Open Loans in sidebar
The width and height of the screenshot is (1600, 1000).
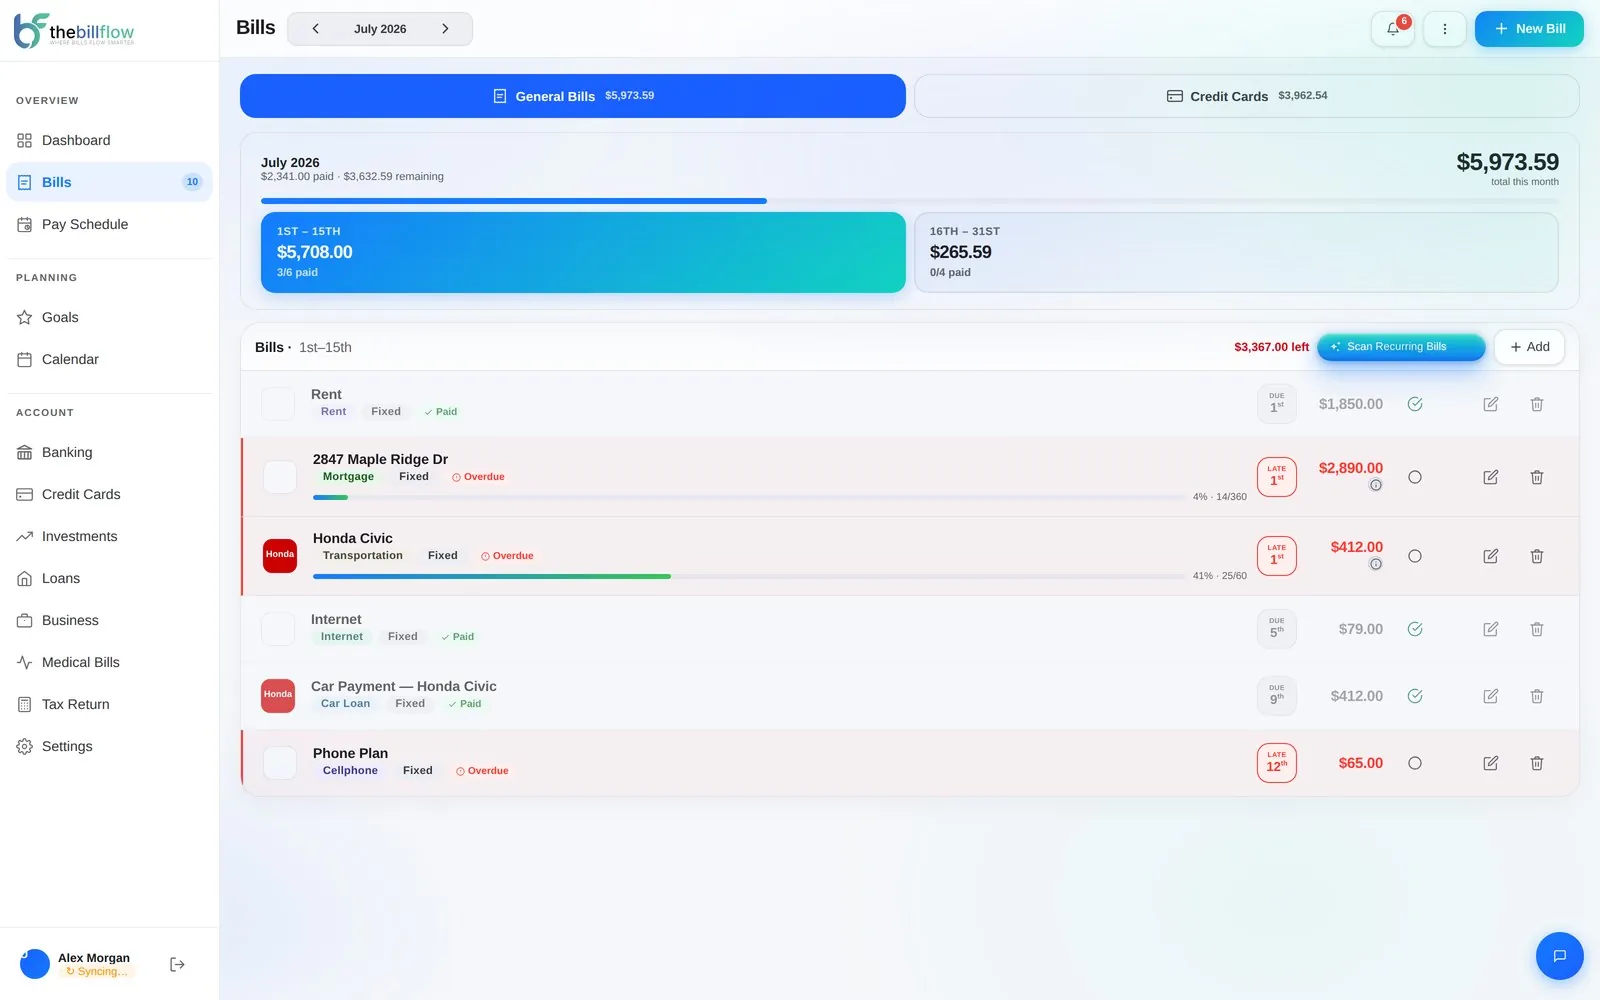pyautogui.click(x=109, y=578)
